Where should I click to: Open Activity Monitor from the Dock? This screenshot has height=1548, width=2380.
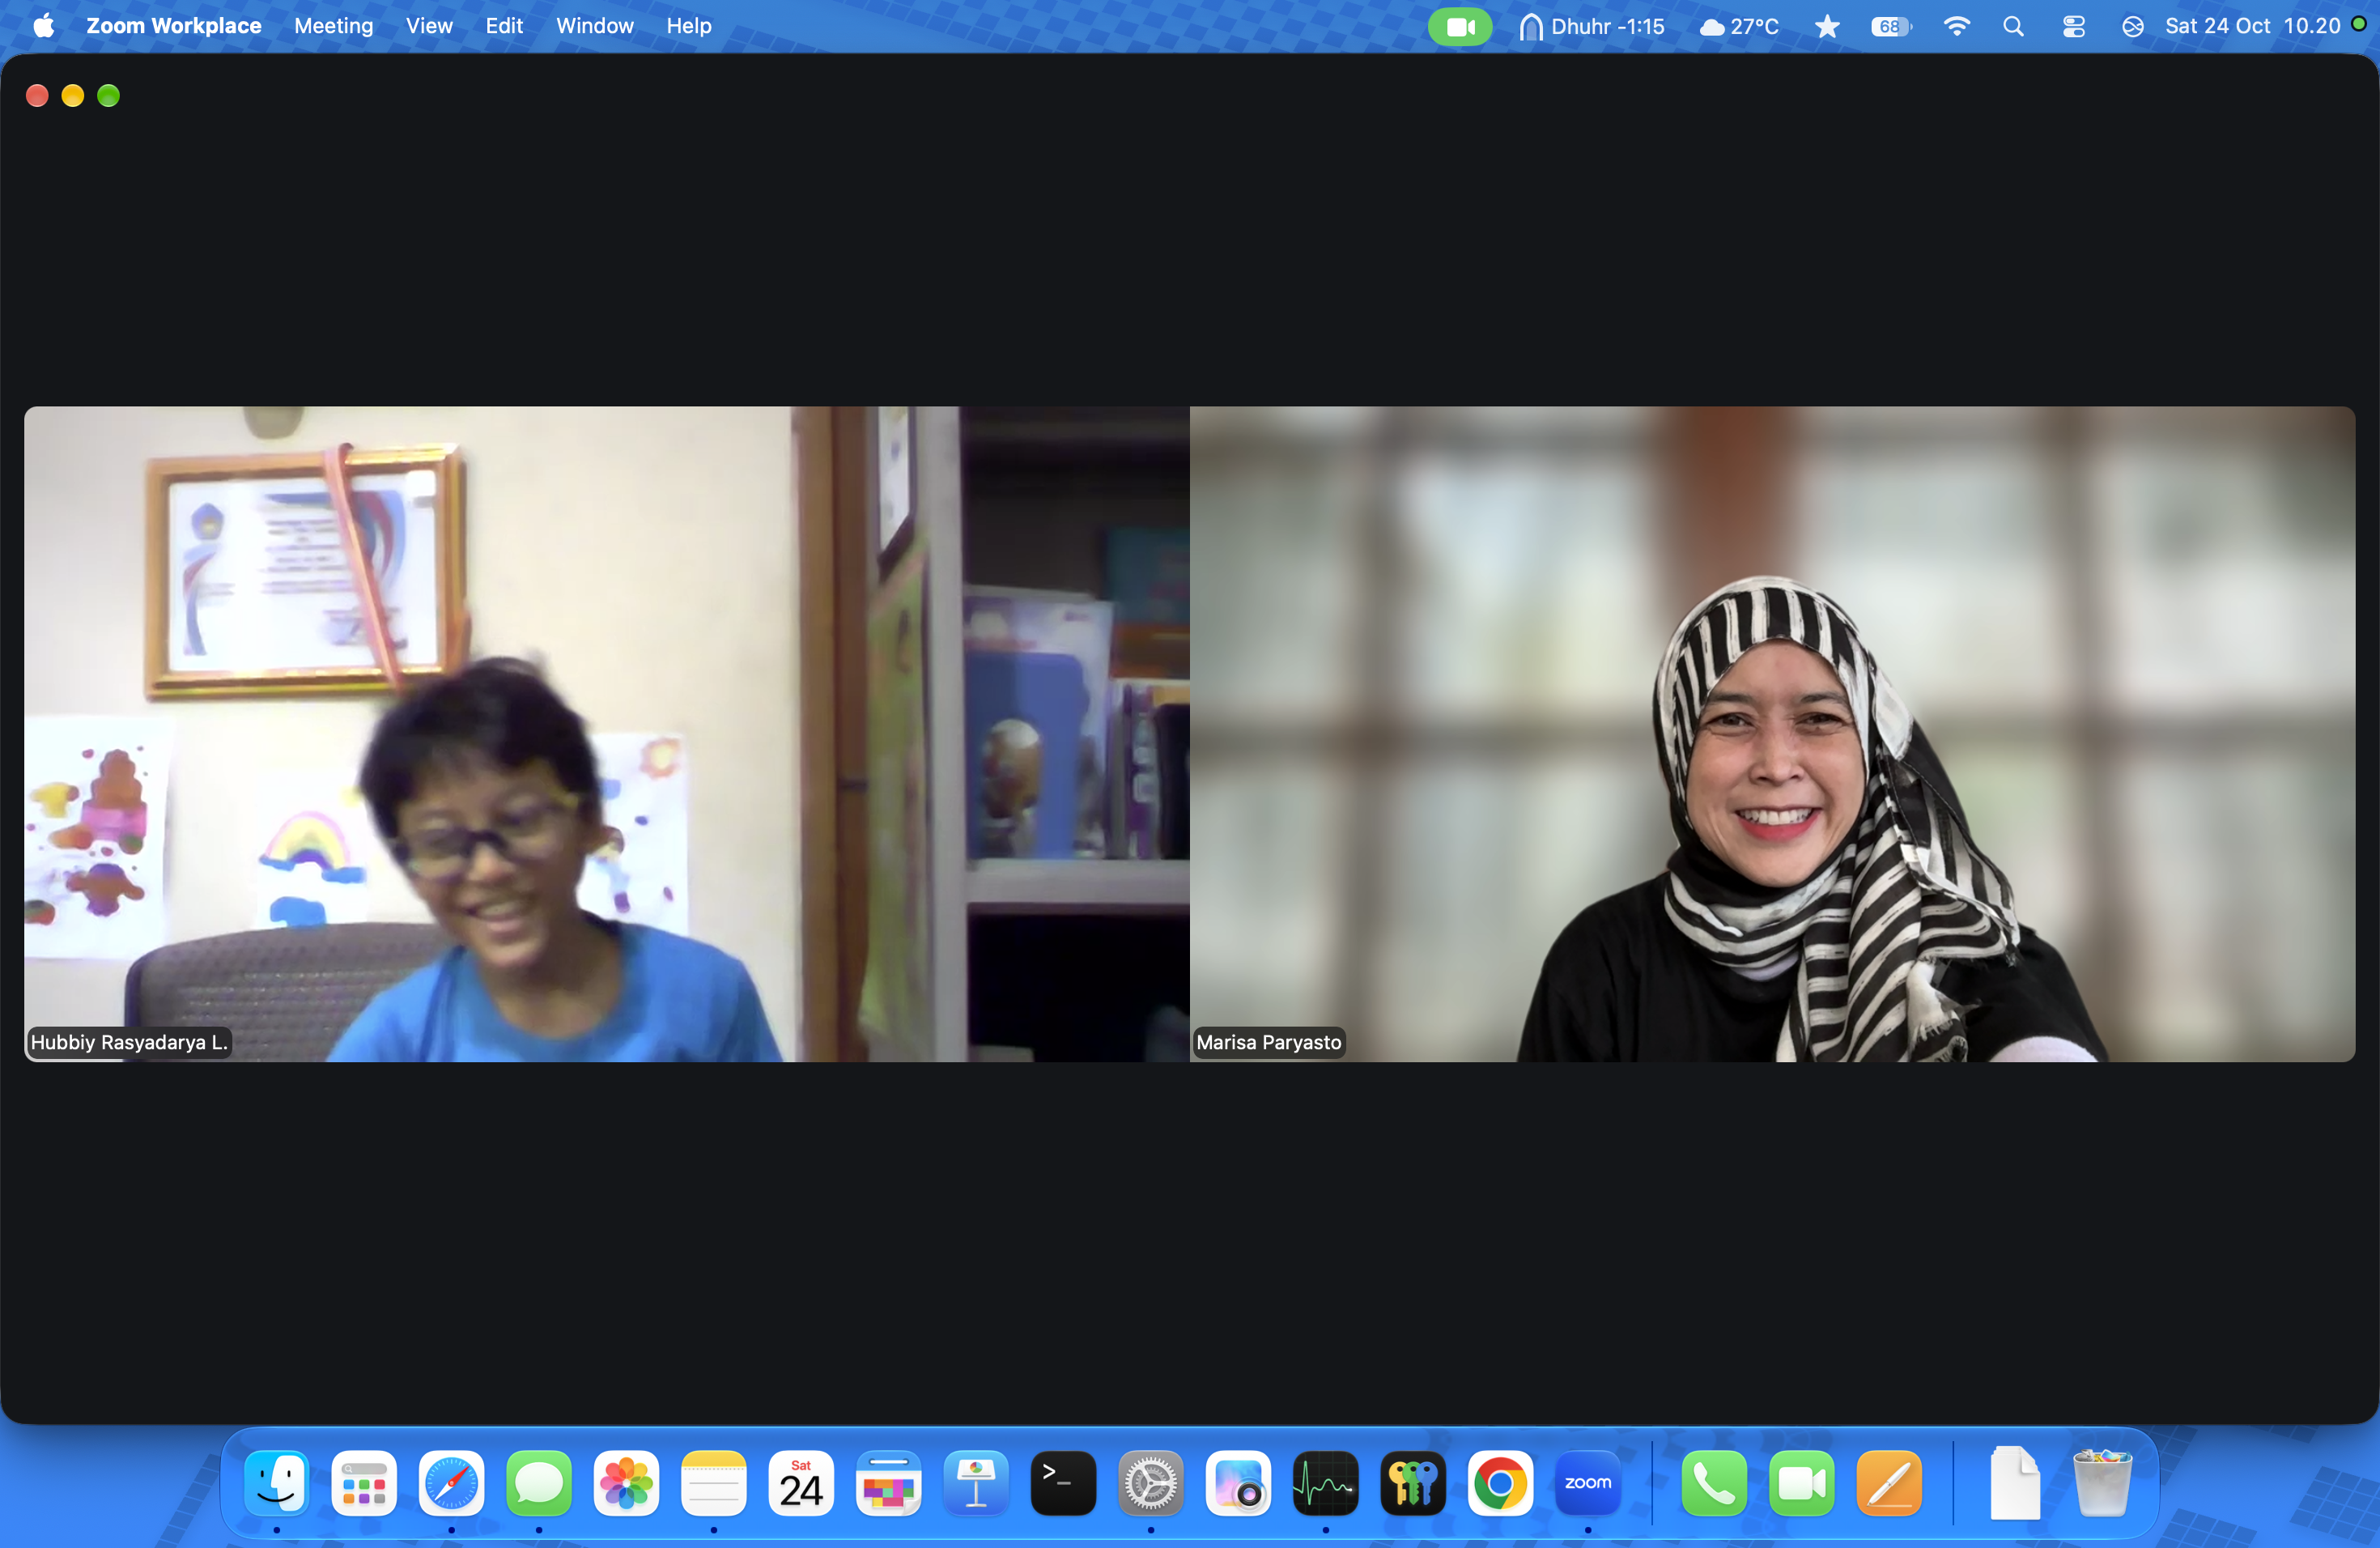tap(1325, 1483)
